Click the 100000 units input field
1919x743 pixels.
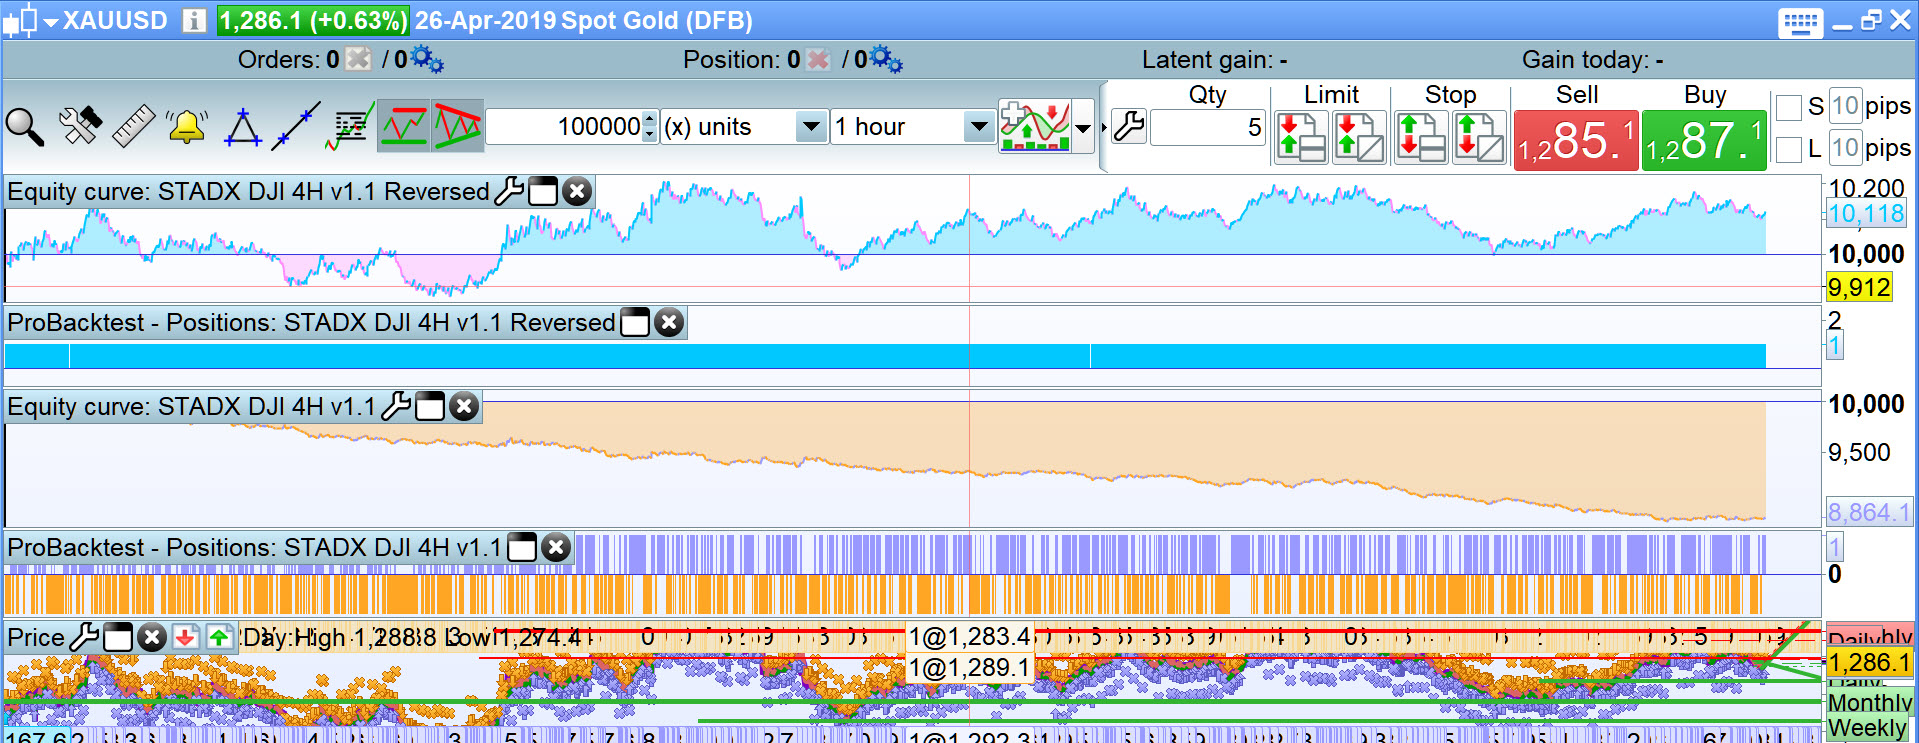coord(564,127)
